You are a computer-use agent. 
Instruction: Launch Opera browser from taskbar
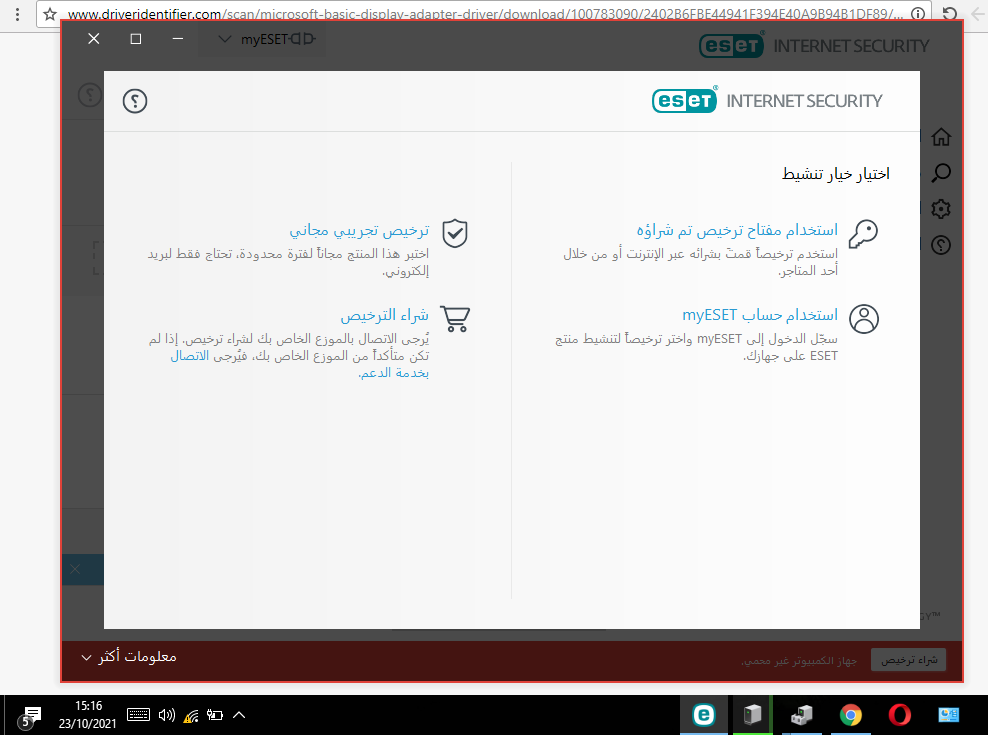tap(899, 715)
